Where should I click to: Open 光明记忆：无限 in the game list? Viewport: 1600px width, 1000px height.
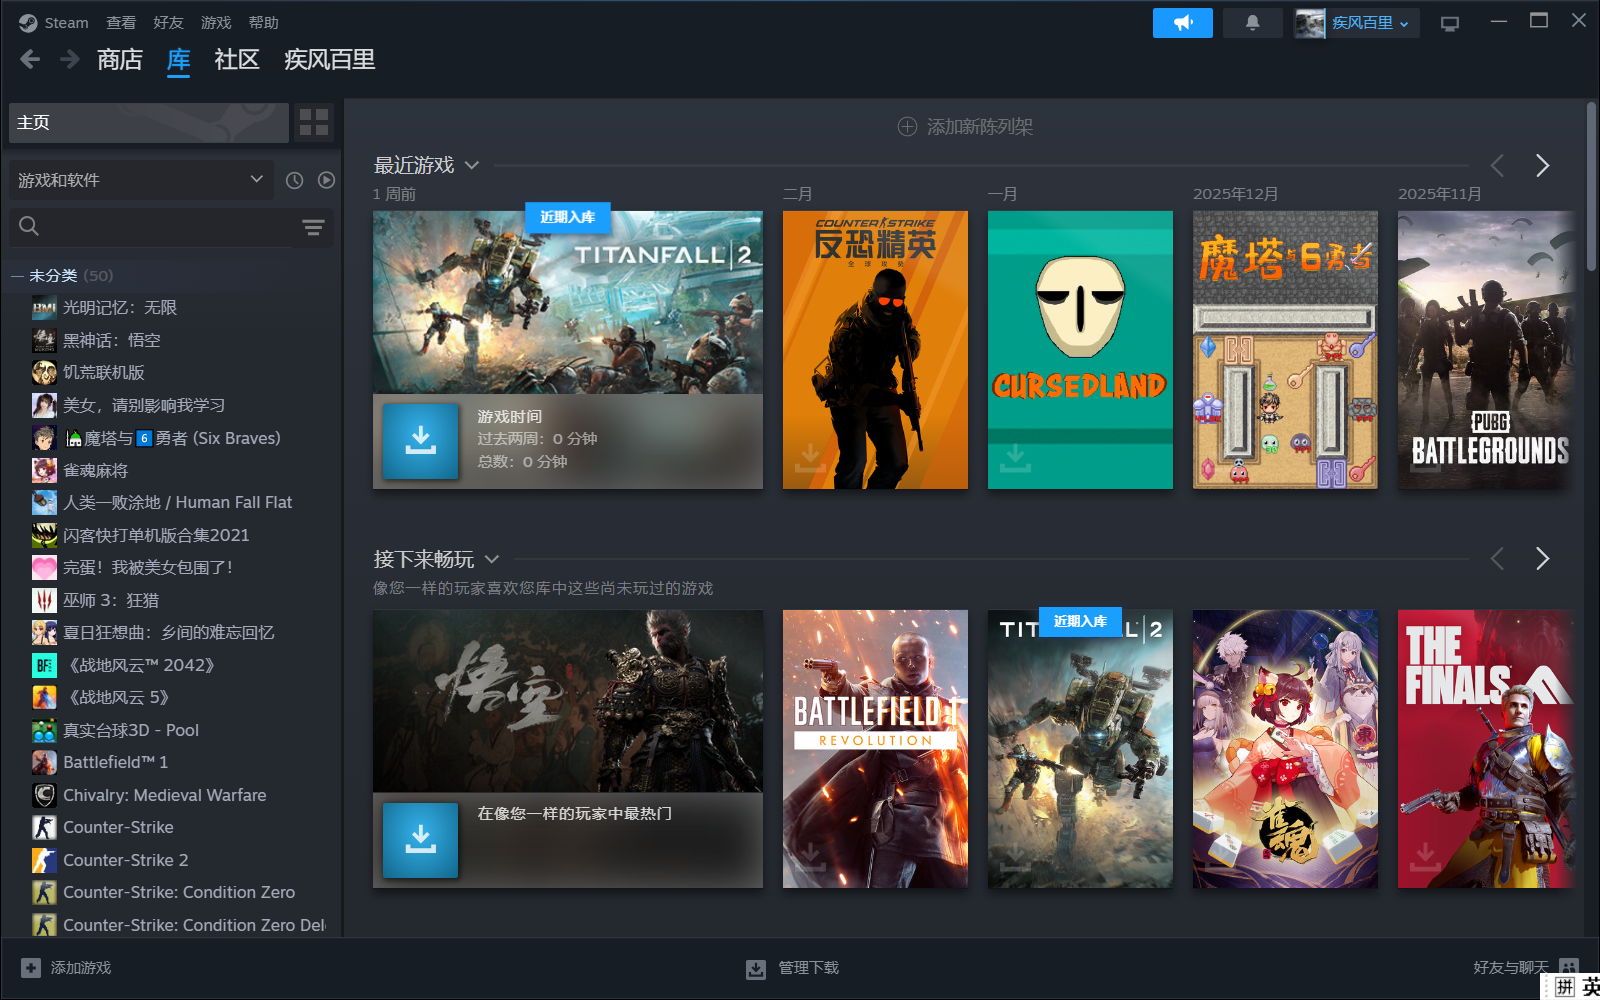(120, 308)
